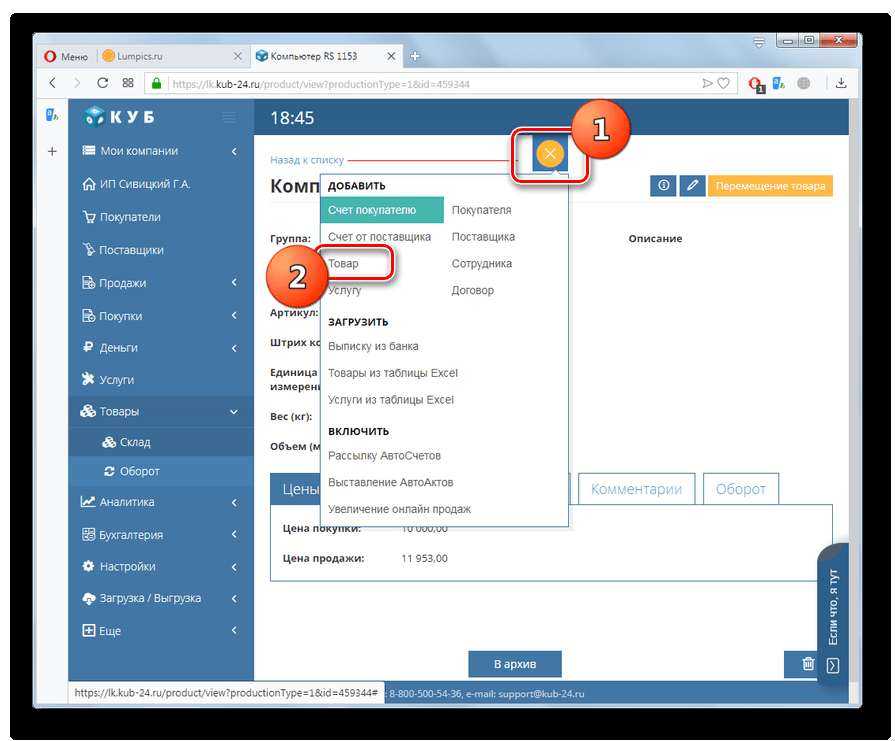
Task: Expand Загрузка / Выгрузка section
Action: [x=234, y=598]
